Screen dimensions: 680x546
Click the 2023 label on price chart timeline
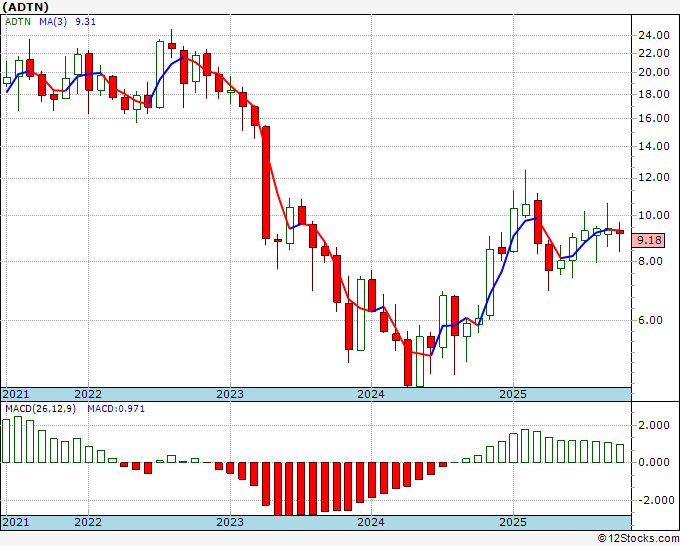pos(230,394)
